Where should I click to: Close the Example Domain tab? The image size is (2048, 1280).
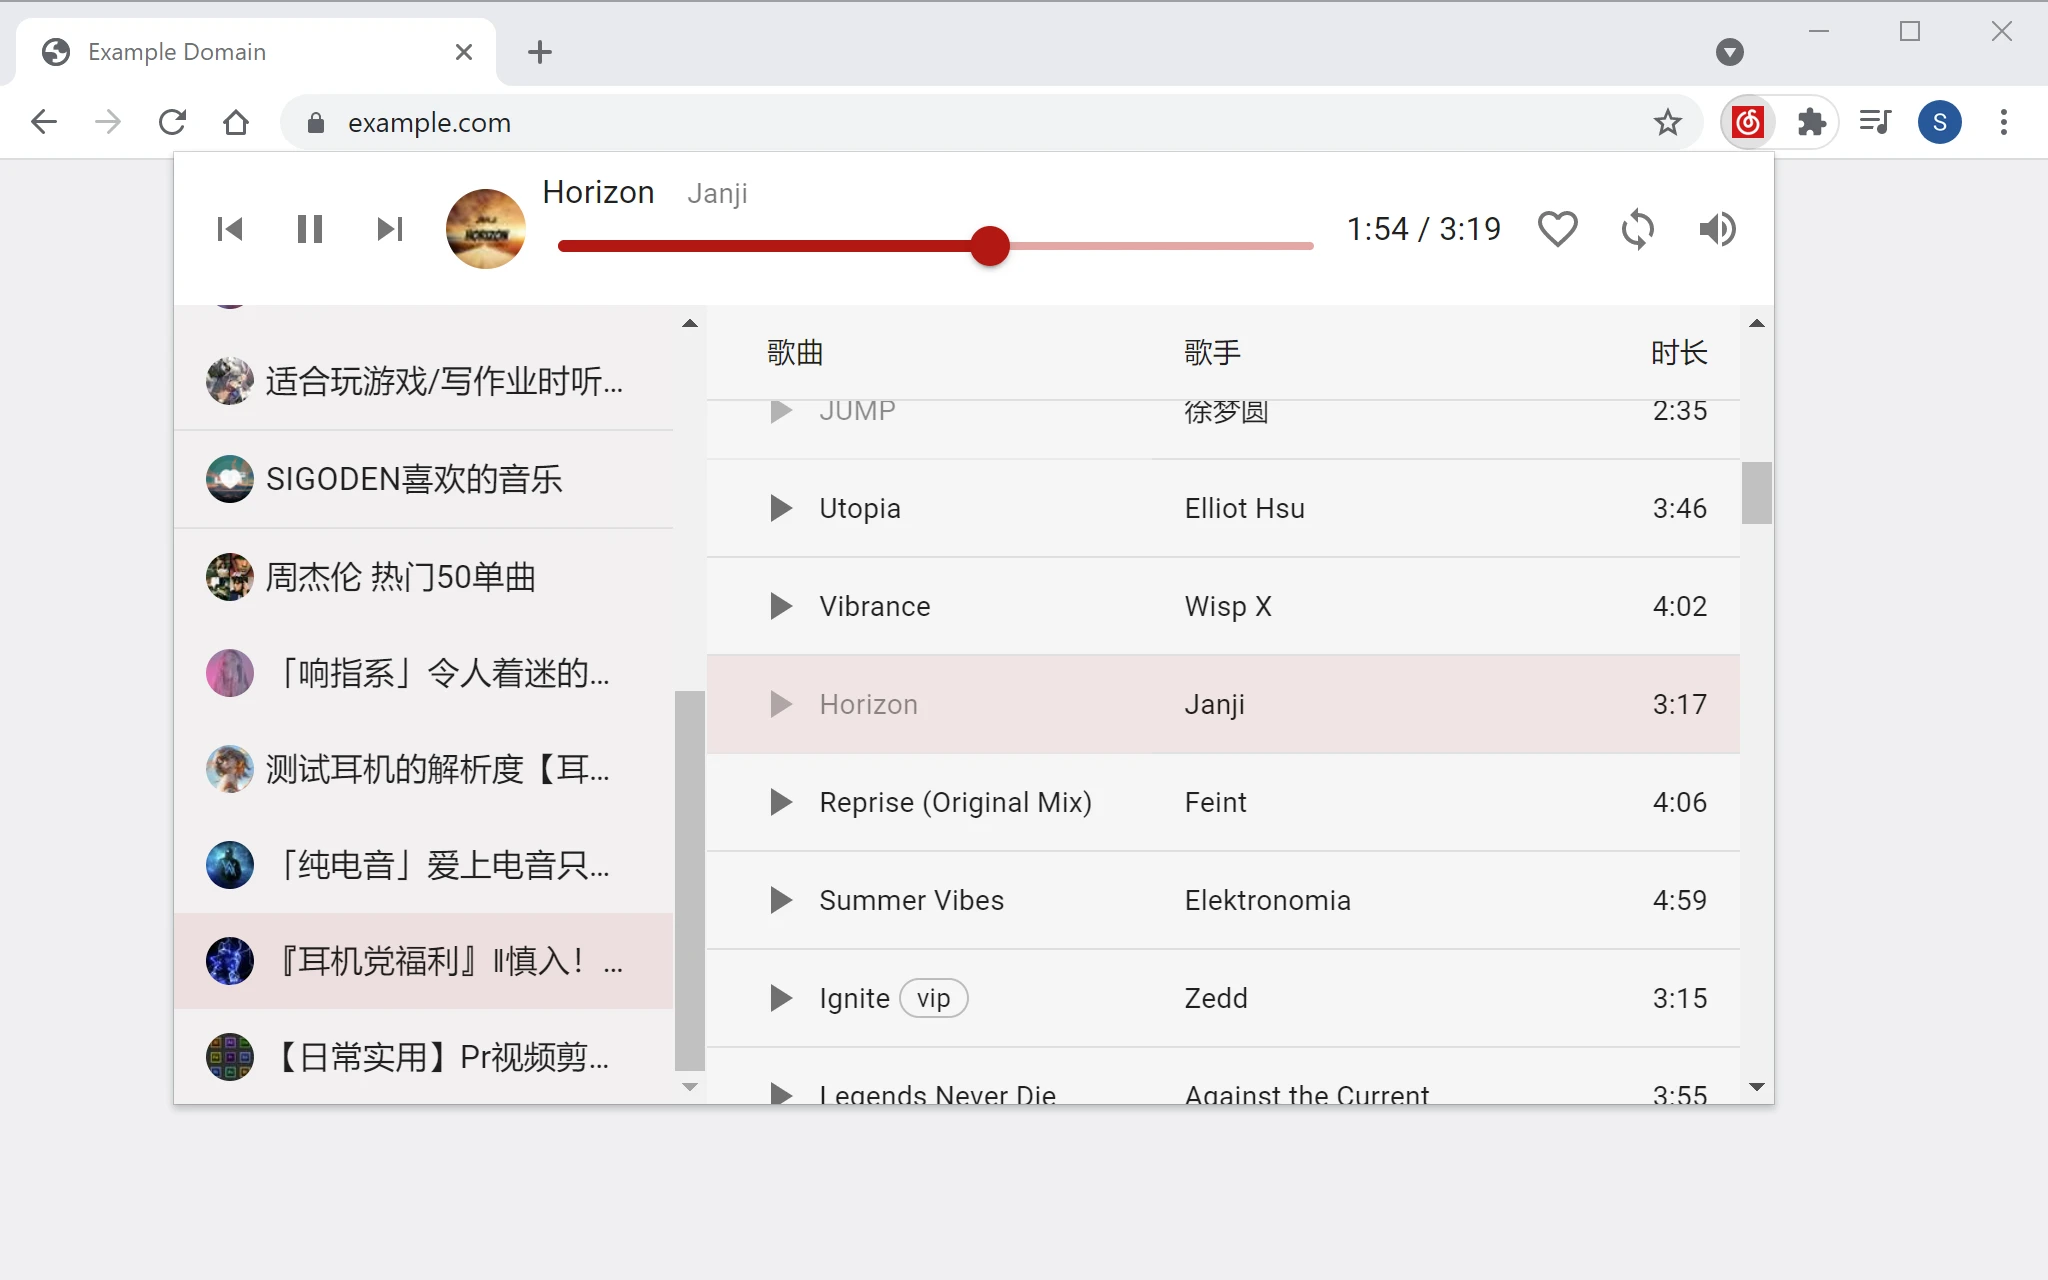point(464,52)
